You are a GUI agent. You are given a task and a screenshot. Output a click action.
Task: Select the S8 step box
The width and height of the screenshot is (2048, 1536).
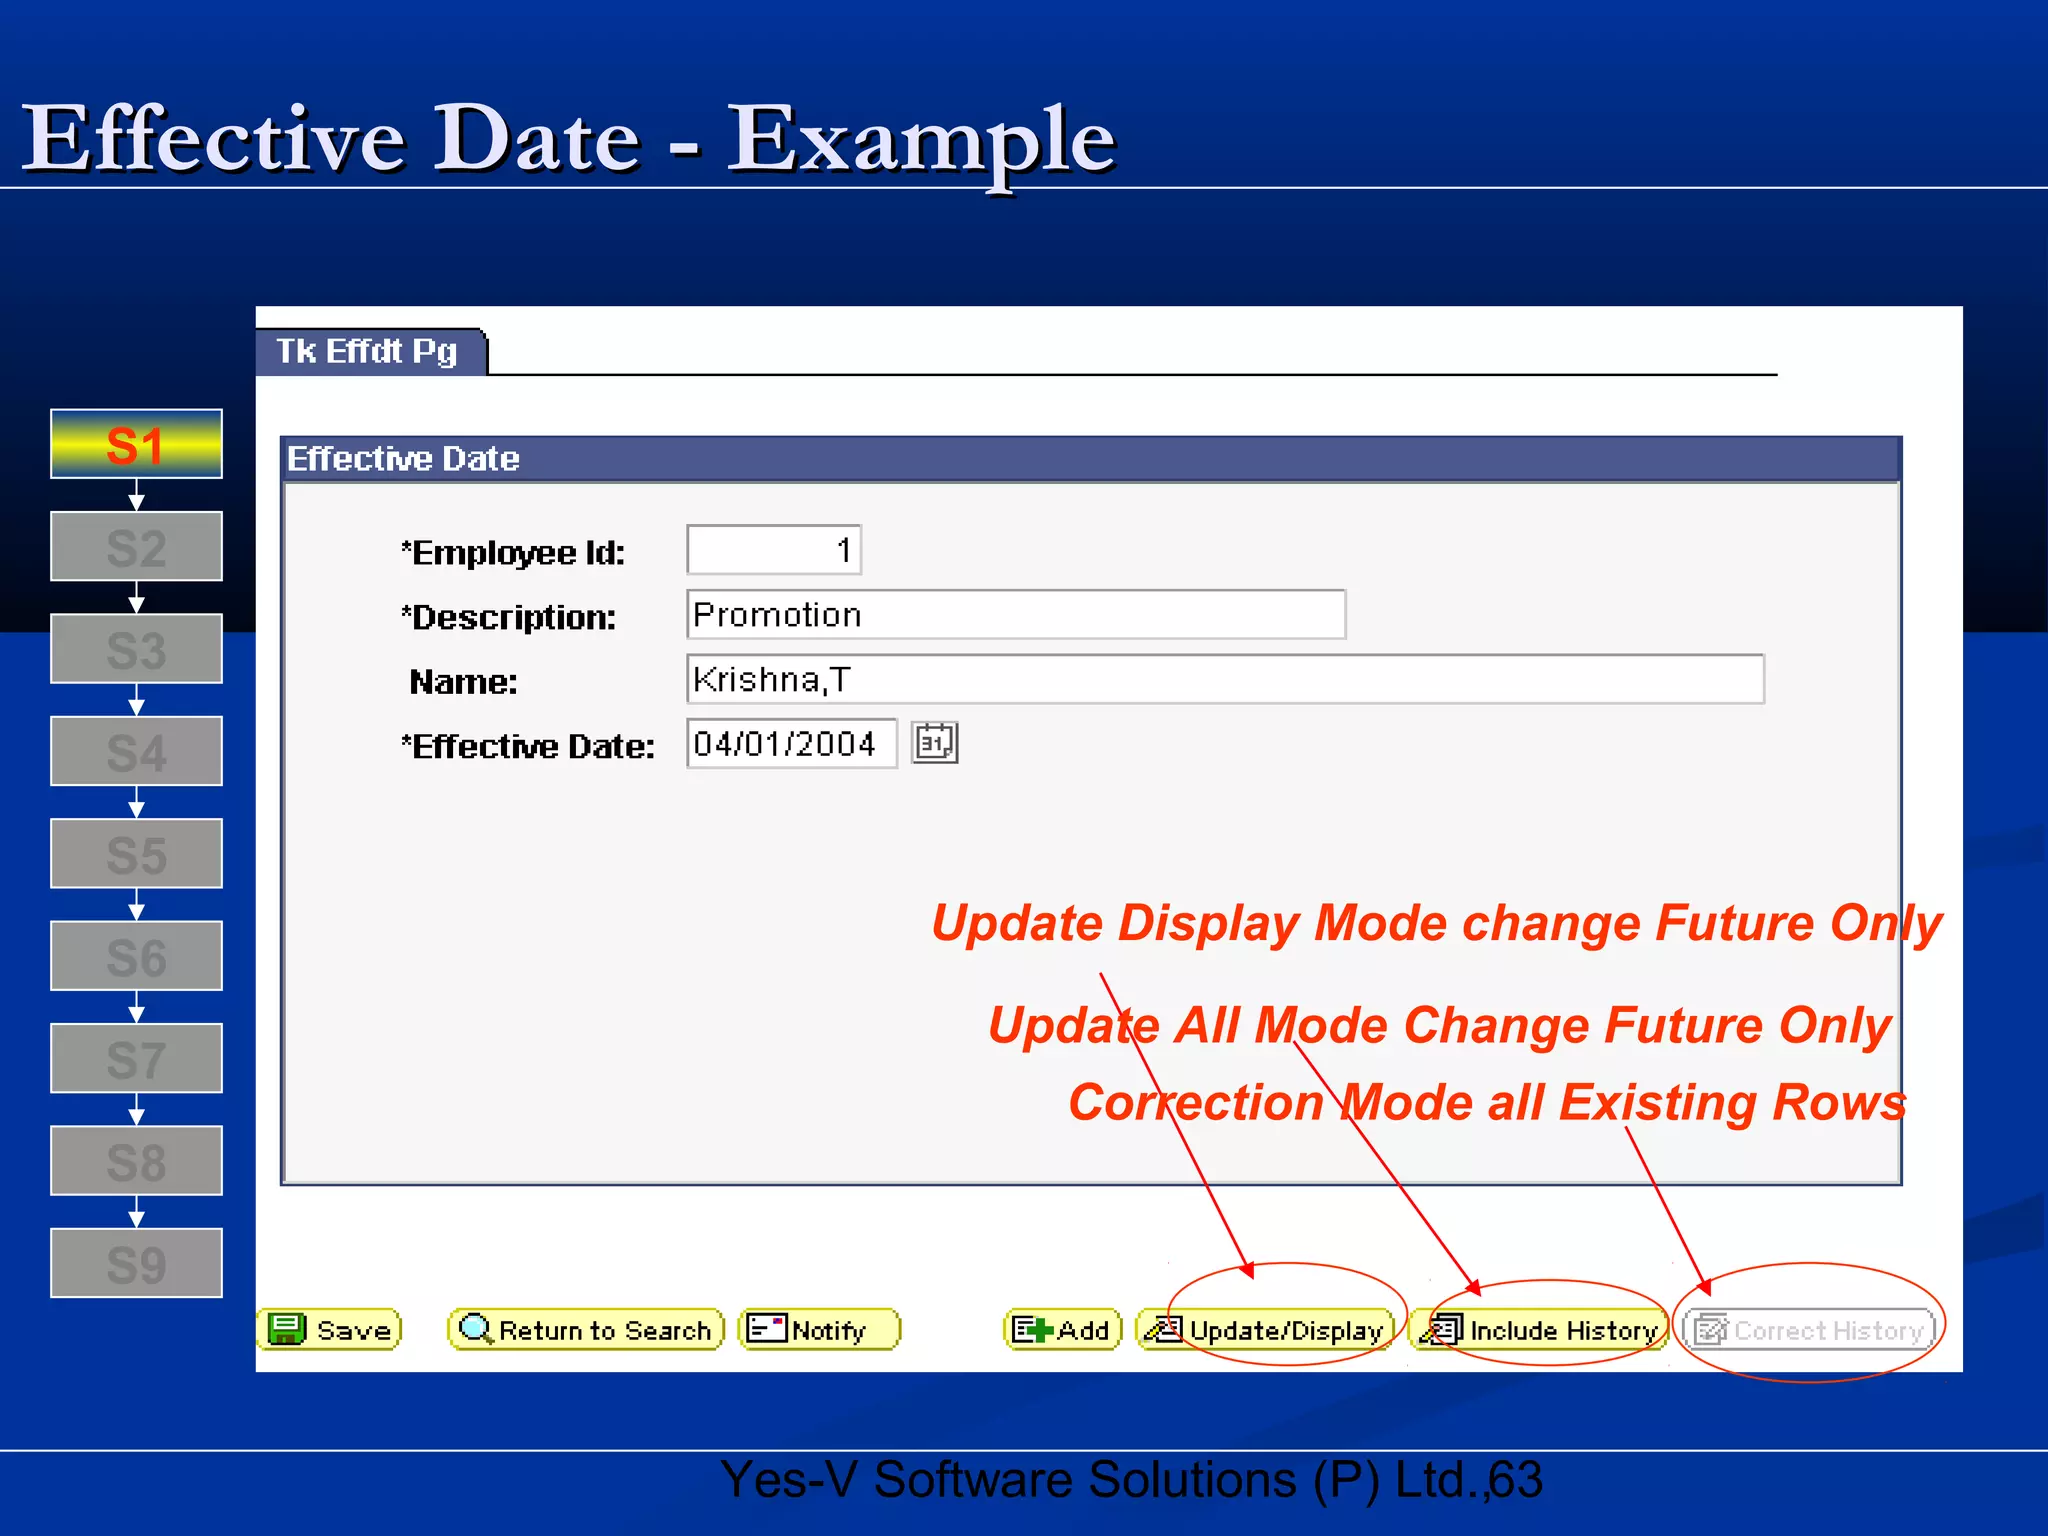pyautogui.click(x=136, y=1161)
